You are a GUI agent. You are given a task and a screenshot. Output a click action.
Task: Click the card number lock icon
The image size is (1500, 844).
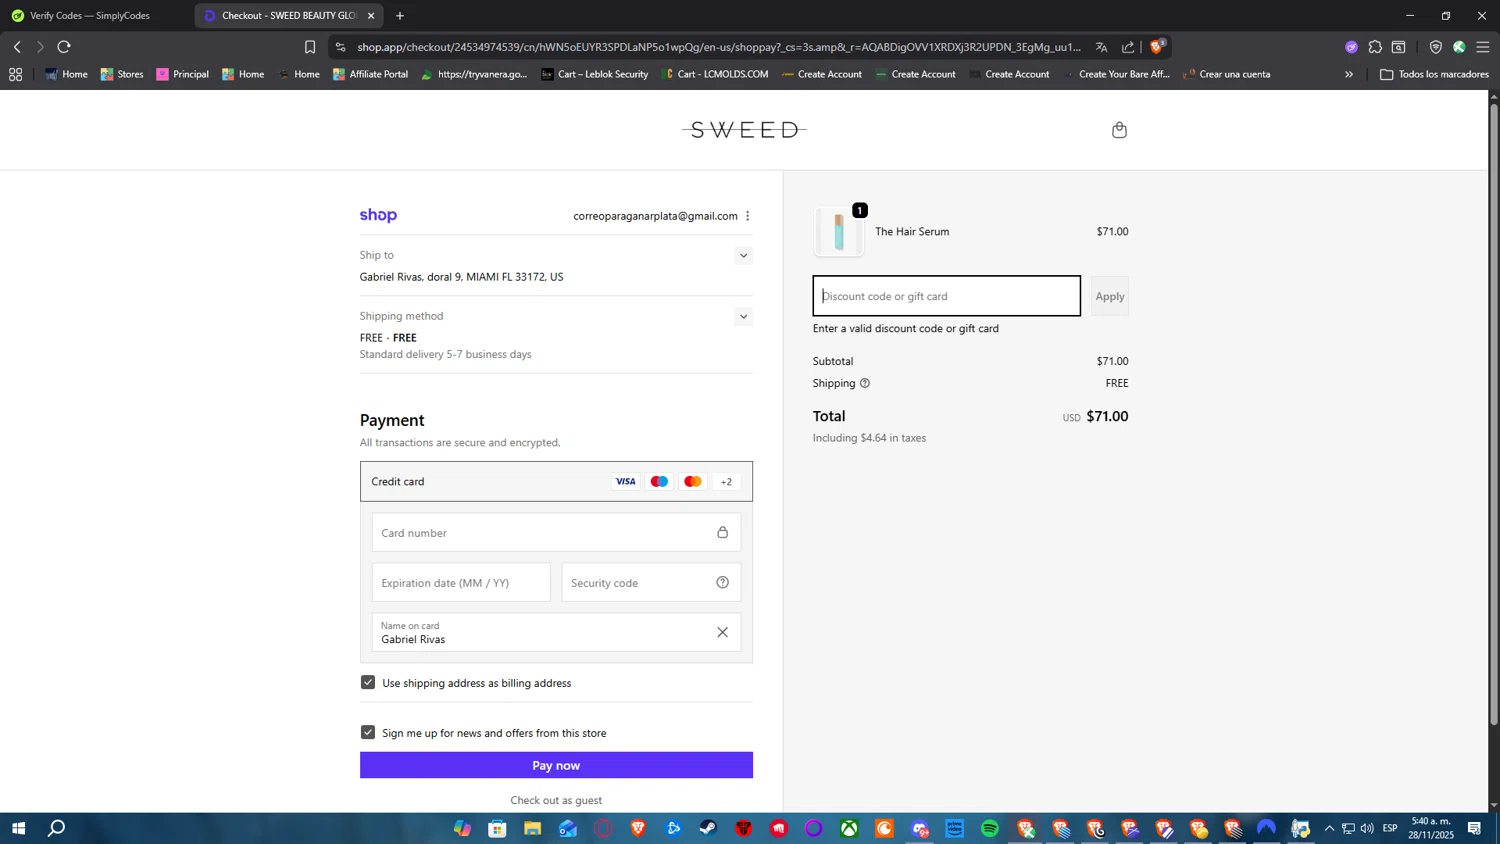722,532
